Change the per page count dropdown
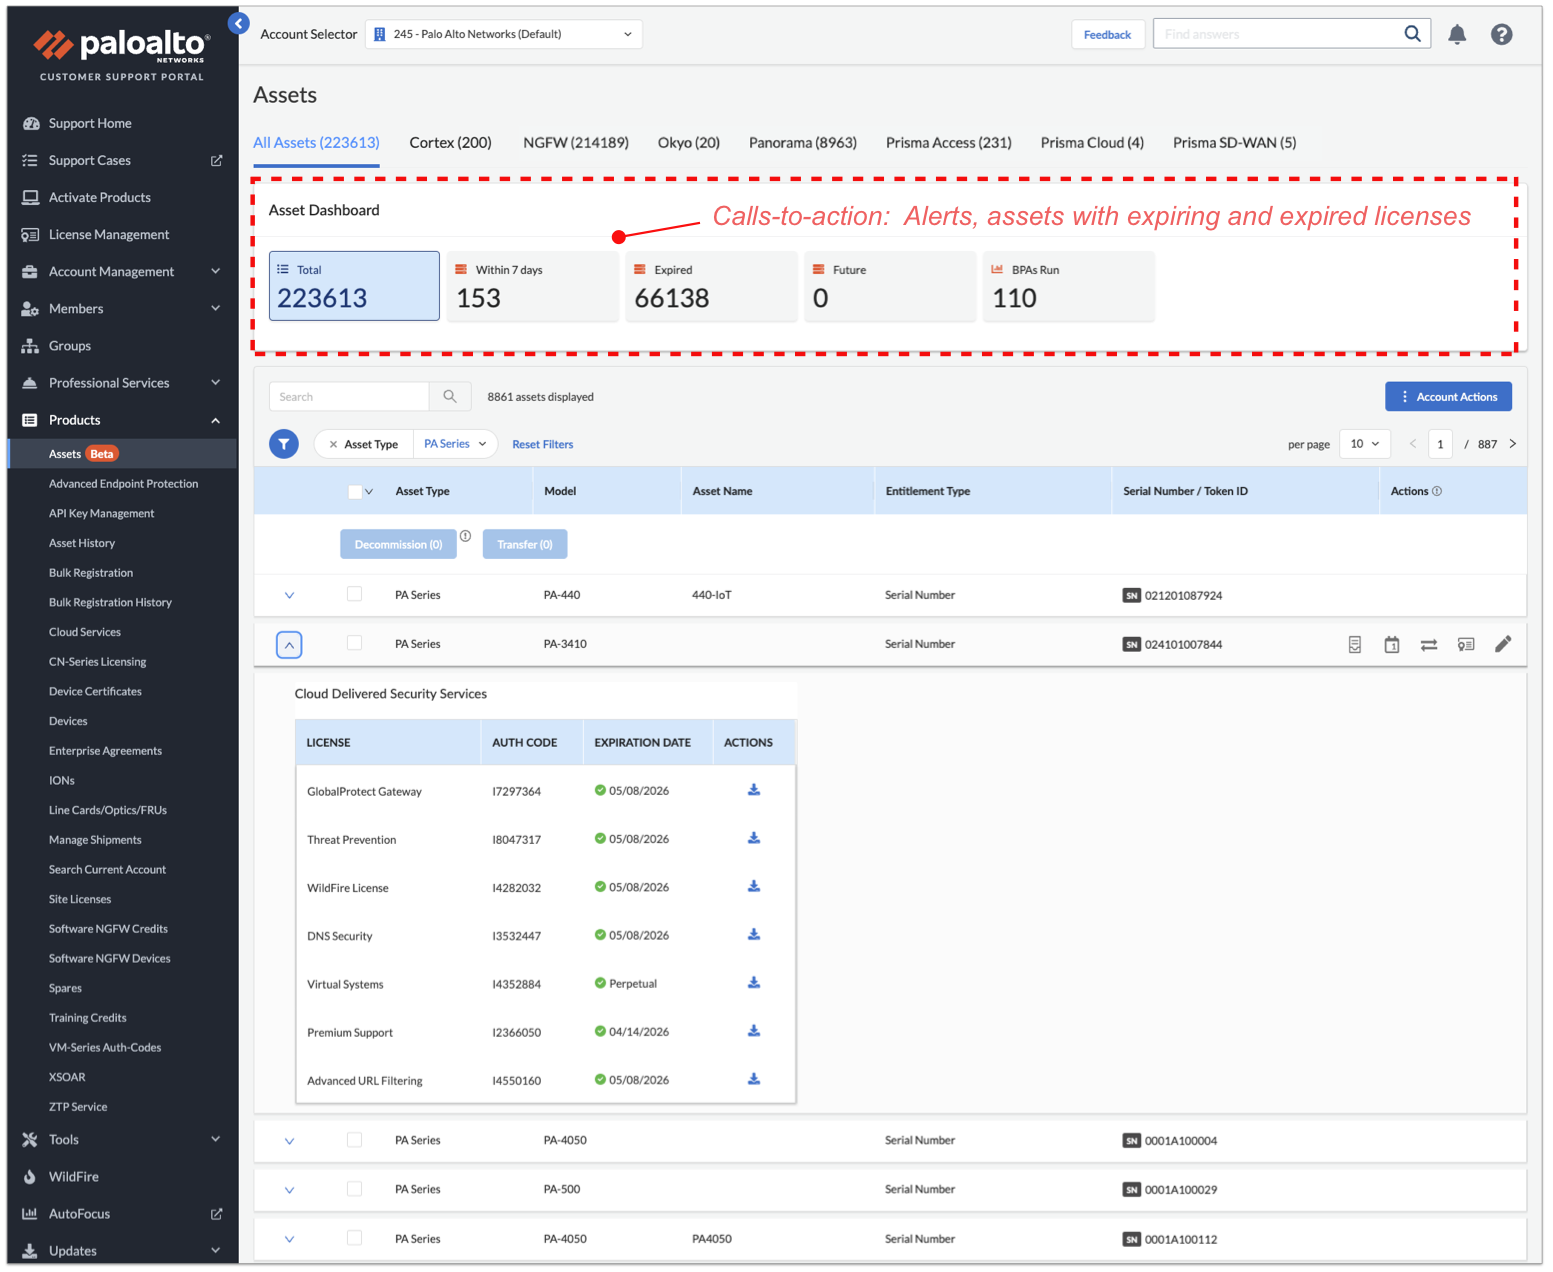This screenshot has height=1272, width=1553. [1364, 444]
